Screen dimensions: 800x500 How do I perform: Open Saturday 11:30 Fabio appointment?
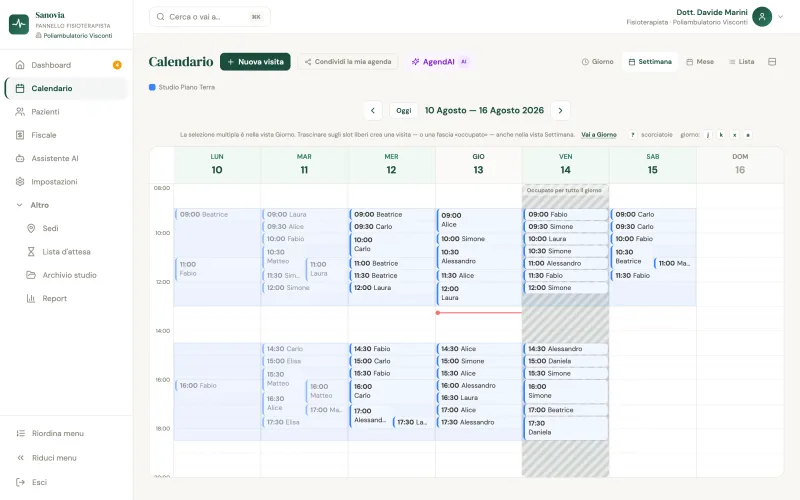pos(653,276)
